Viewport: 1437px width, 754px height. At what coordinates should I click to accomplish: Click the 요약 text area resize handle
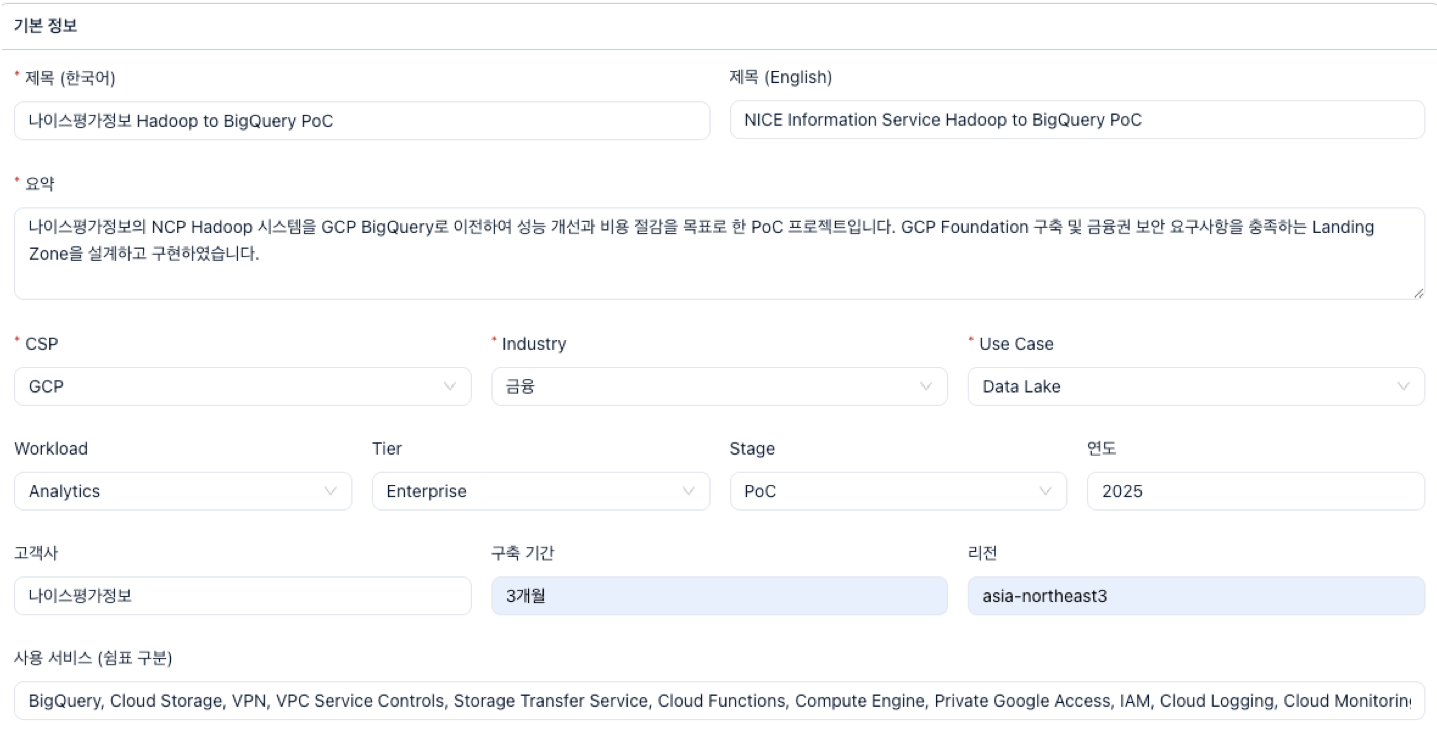click(x=1418, y=292)
